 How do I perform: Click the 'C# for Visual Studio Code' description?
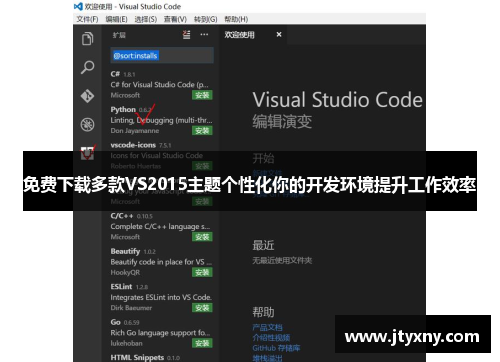pos(159,85)
